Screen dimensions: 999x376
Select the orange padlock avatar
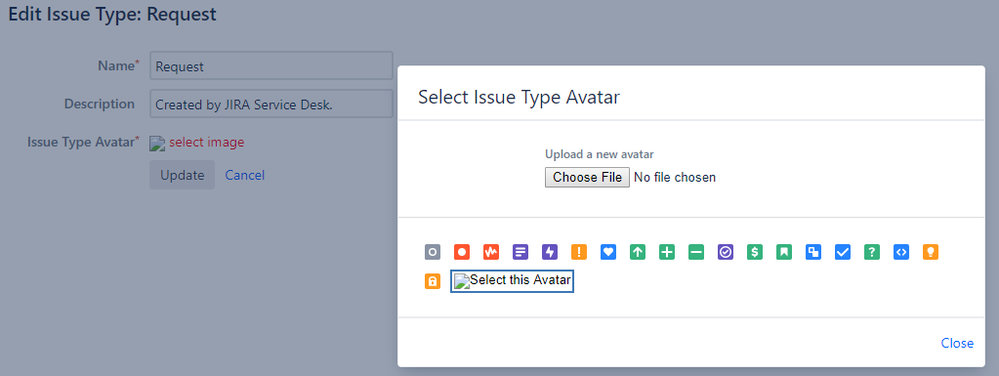pyautogui.click(x=433, y=281)
